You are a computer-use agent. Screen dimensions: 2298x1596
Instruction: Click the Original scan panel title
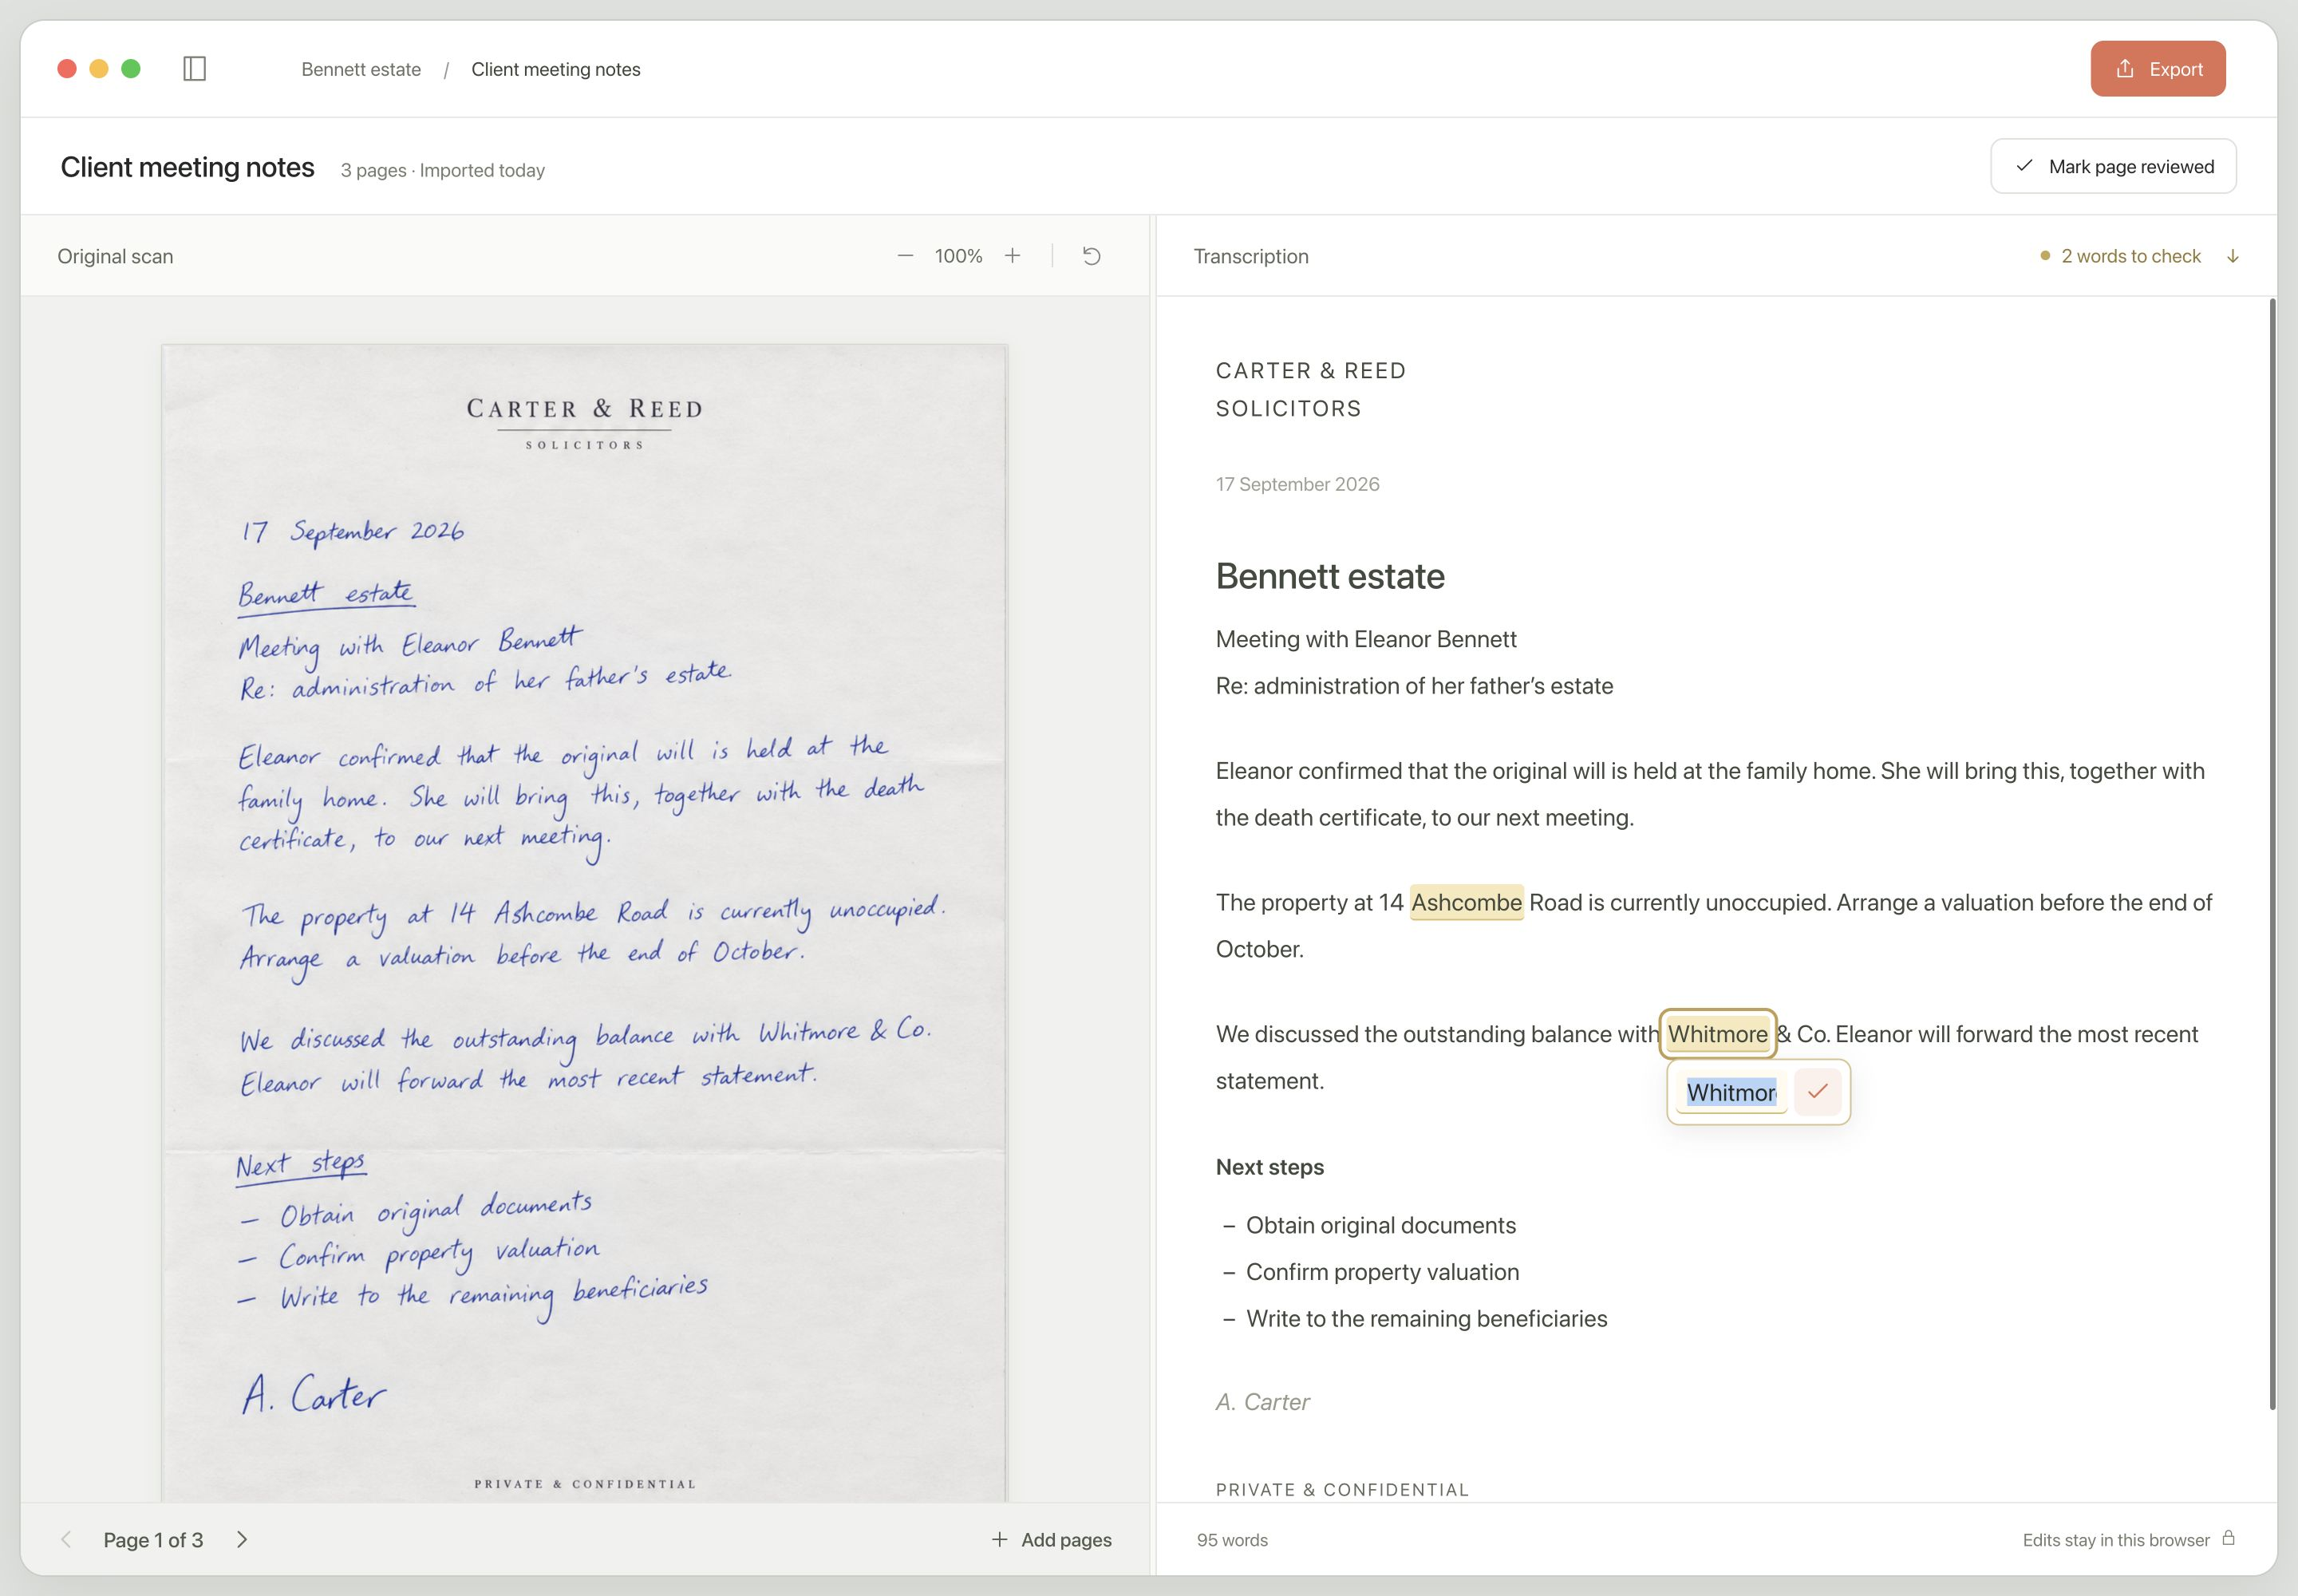(x=115, y=256)
